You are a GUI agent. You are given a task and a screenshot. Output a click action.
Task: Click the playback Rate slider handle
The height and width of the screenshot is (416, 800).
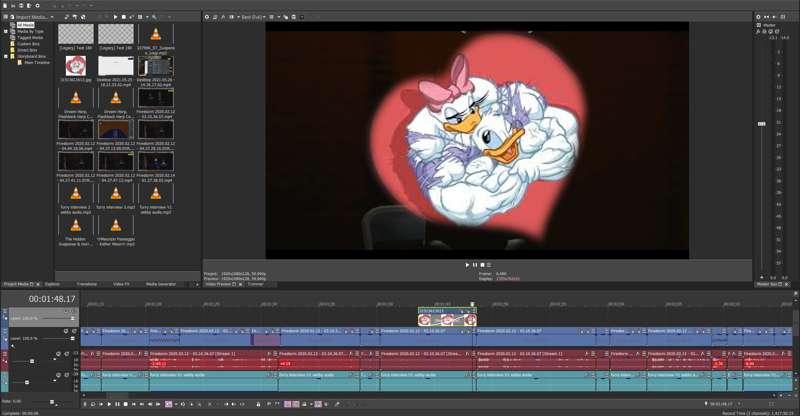(x=52, y=402)
